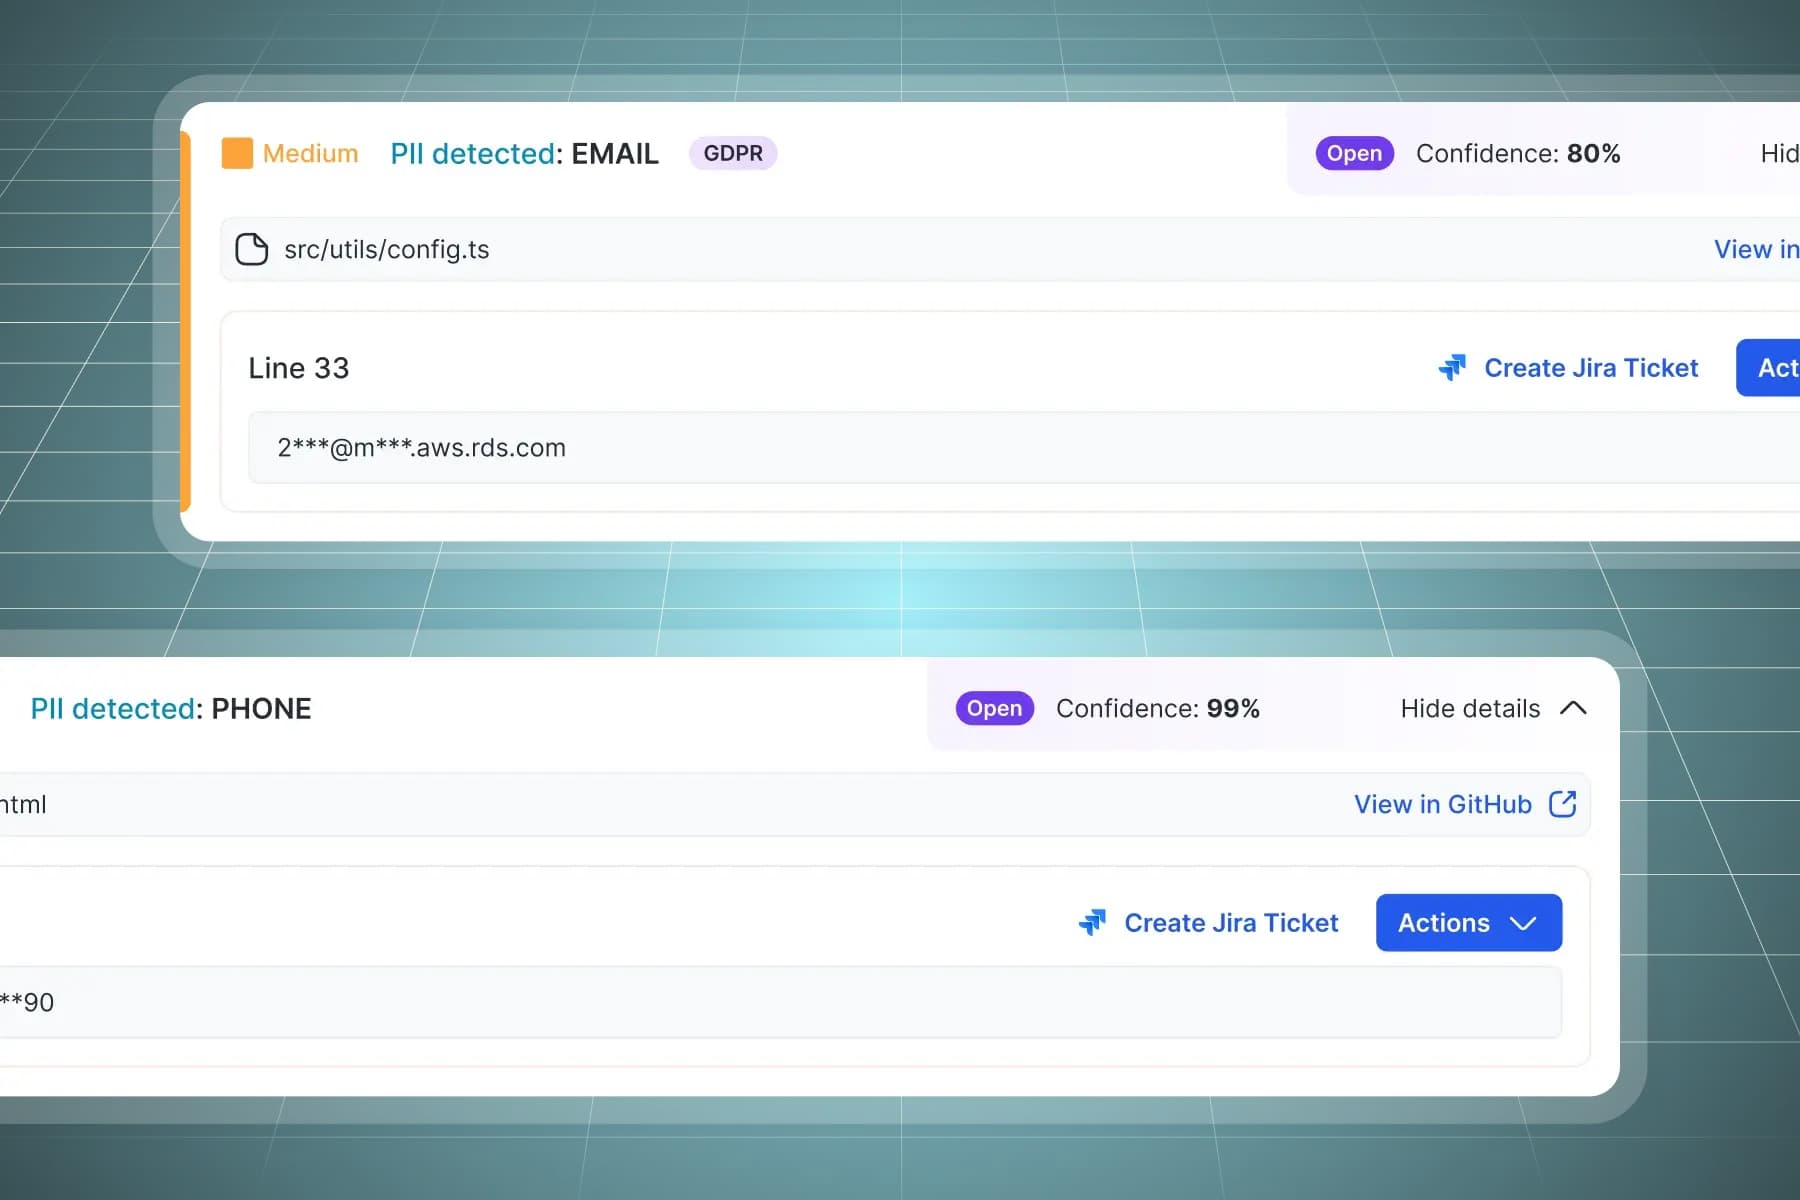This screenshot has height=1200, width=1800.
Task: Click the Jira logo in the PHONE card
Action: click(1092, 922)
